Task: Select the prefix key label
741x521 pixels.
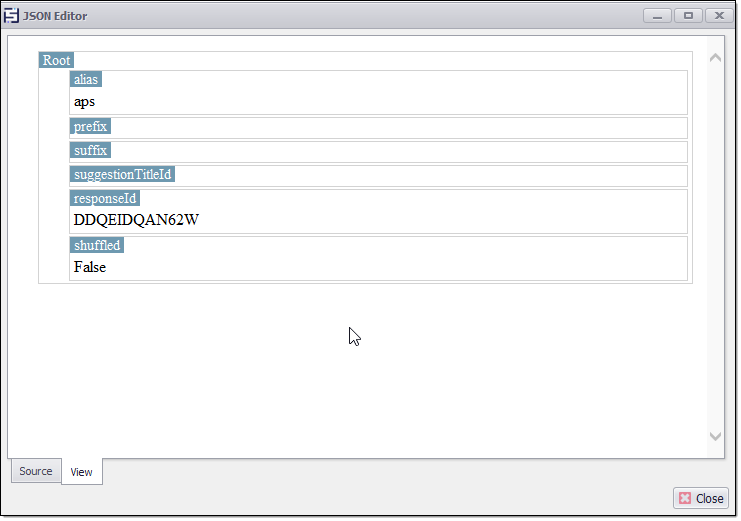Action: [x=90, y=127]
